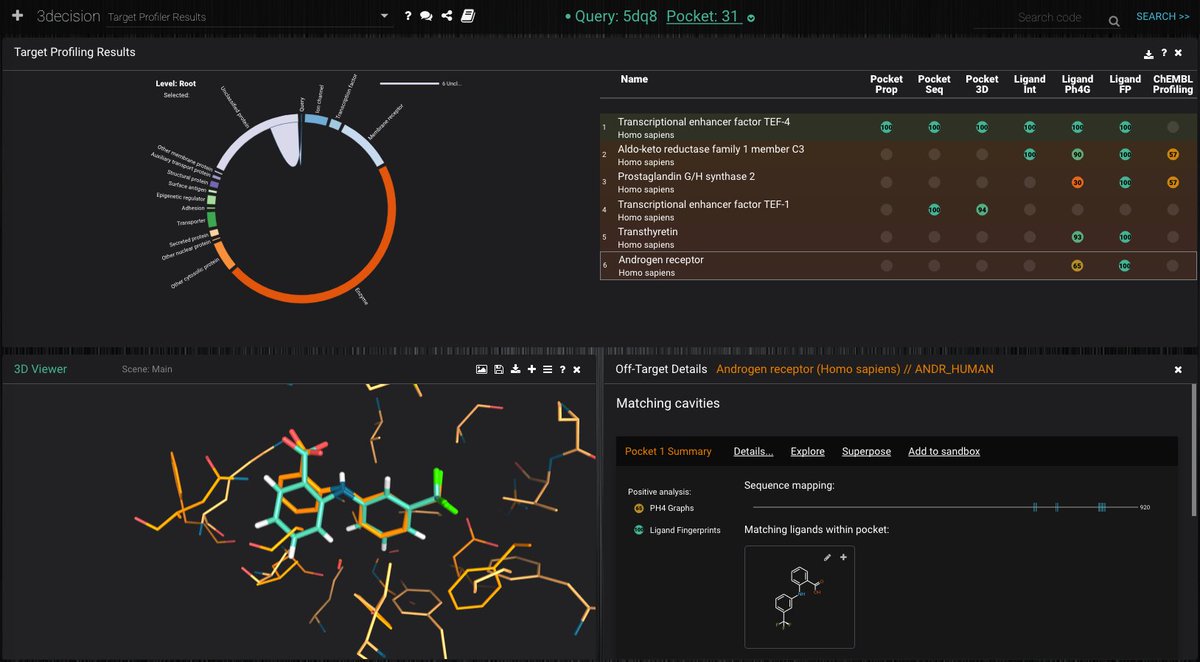Select Aldo-keto reductase family 1 member C3
The height and width of the screenshot is (662, 1200).
click(x=898, y=155)
